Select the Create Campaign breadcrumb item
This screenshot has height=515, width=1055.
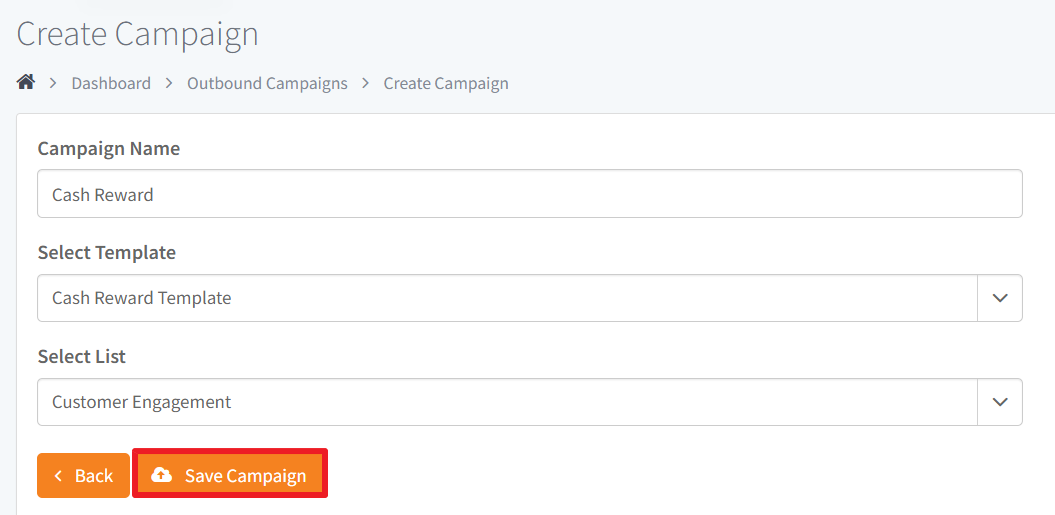click(446, 83)
